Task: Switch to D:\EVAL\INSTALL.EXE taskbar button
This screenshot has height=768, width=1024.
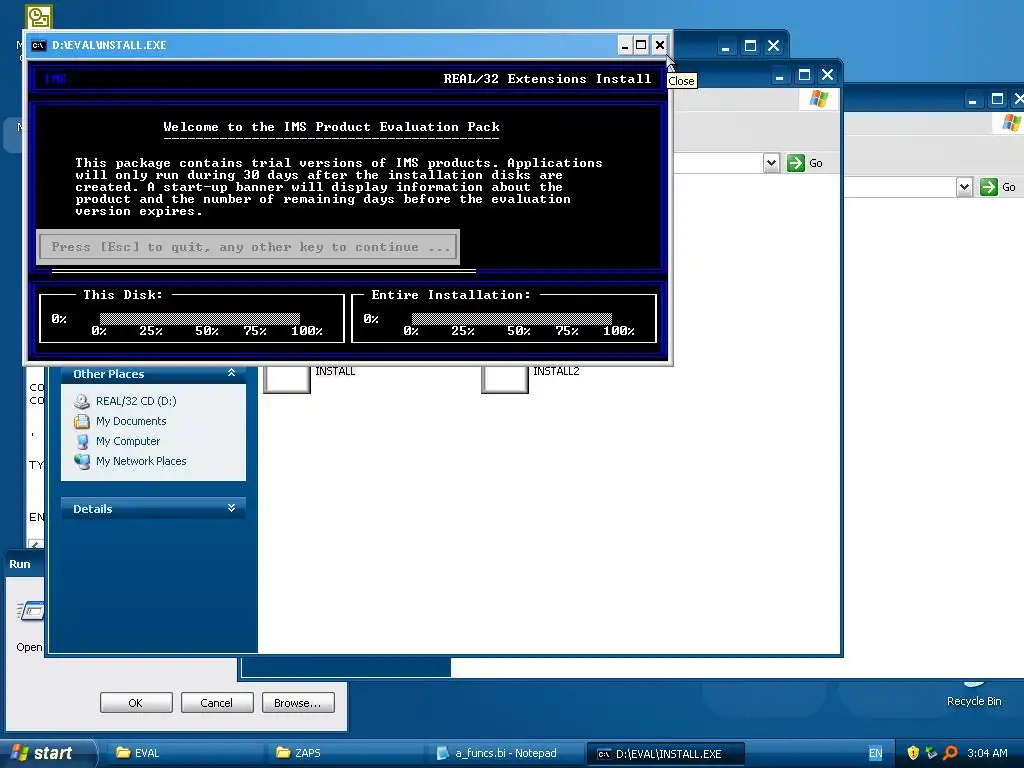Action: [666, 753]
